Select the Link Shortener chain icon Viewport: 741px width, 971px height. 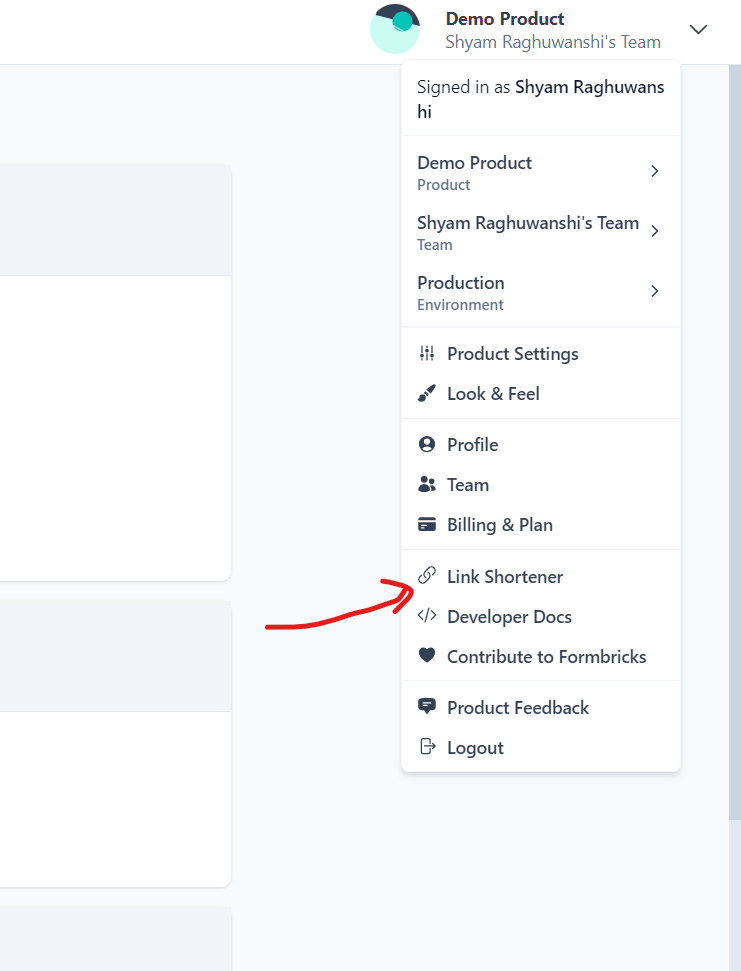tap(427, 576)
